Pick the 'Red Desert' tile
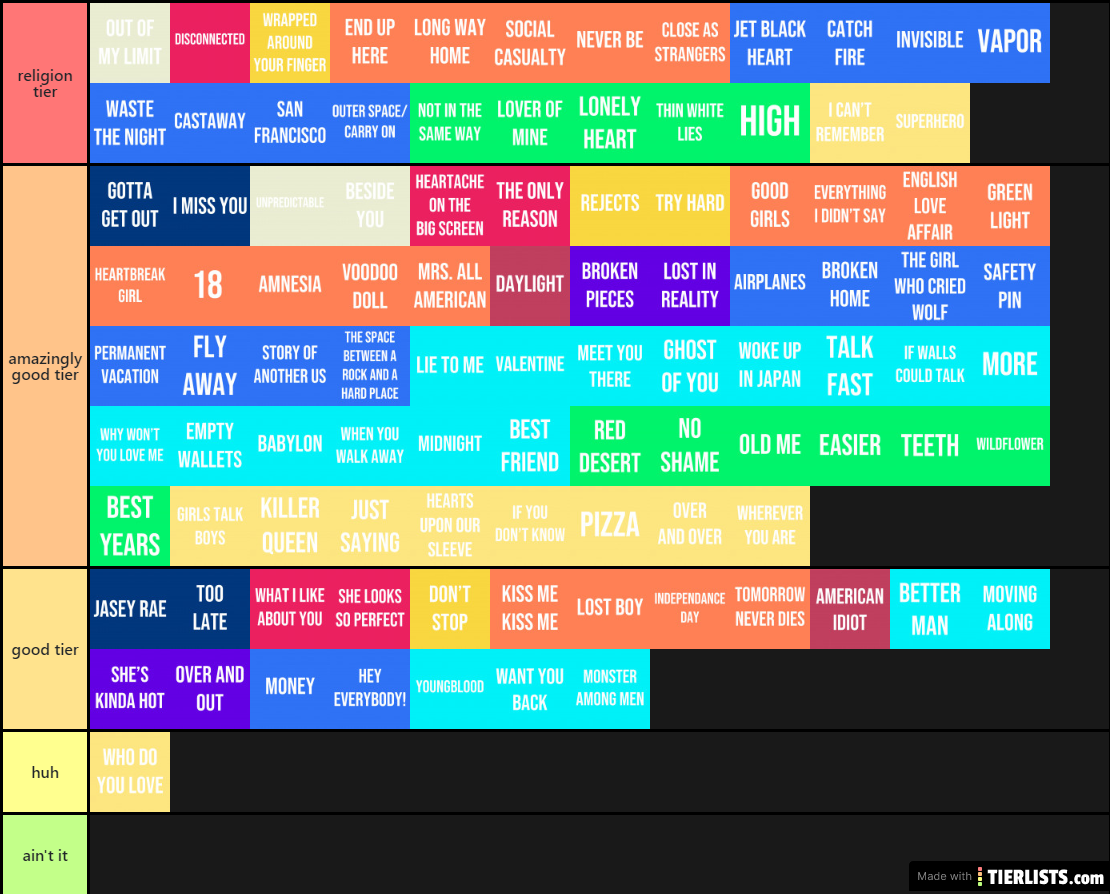 click(610, 446)
